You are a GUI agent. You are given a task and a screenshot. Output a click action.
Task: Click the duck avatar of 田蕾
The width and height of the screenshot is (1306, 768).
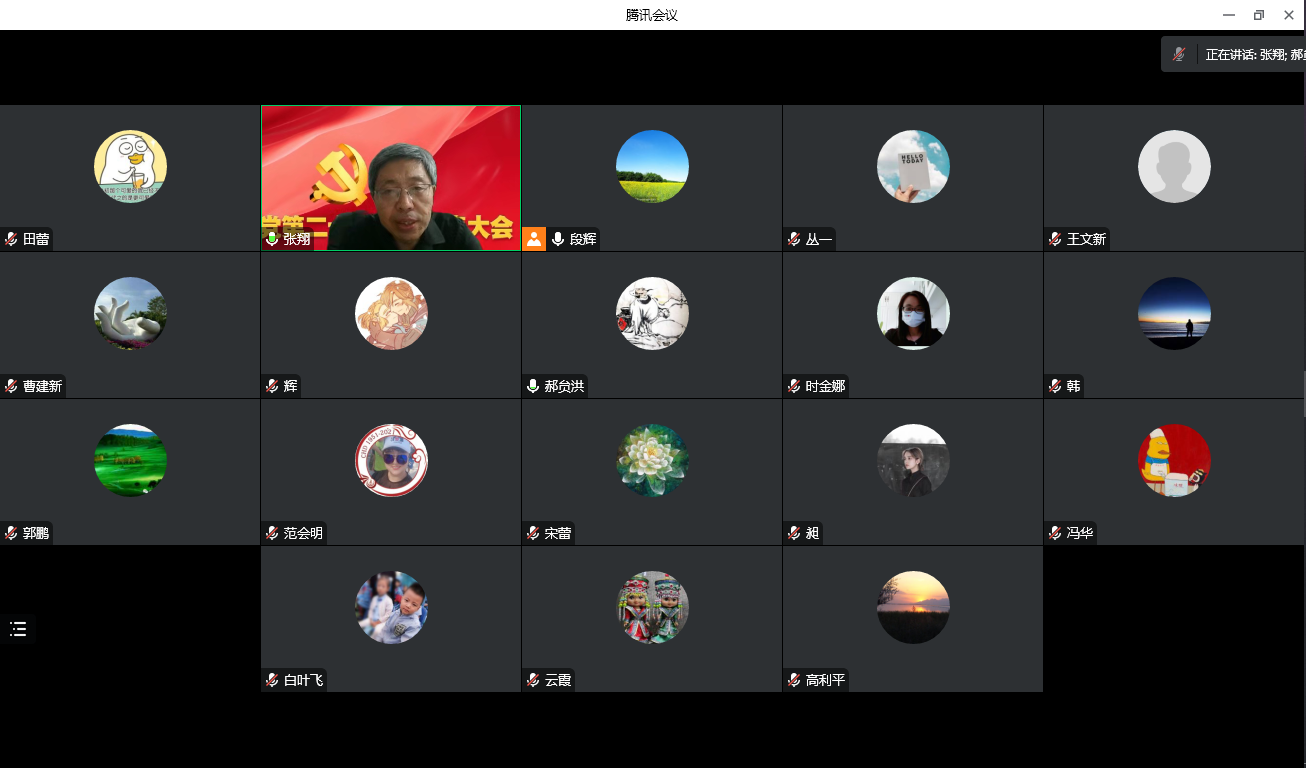tap(130, 166)
